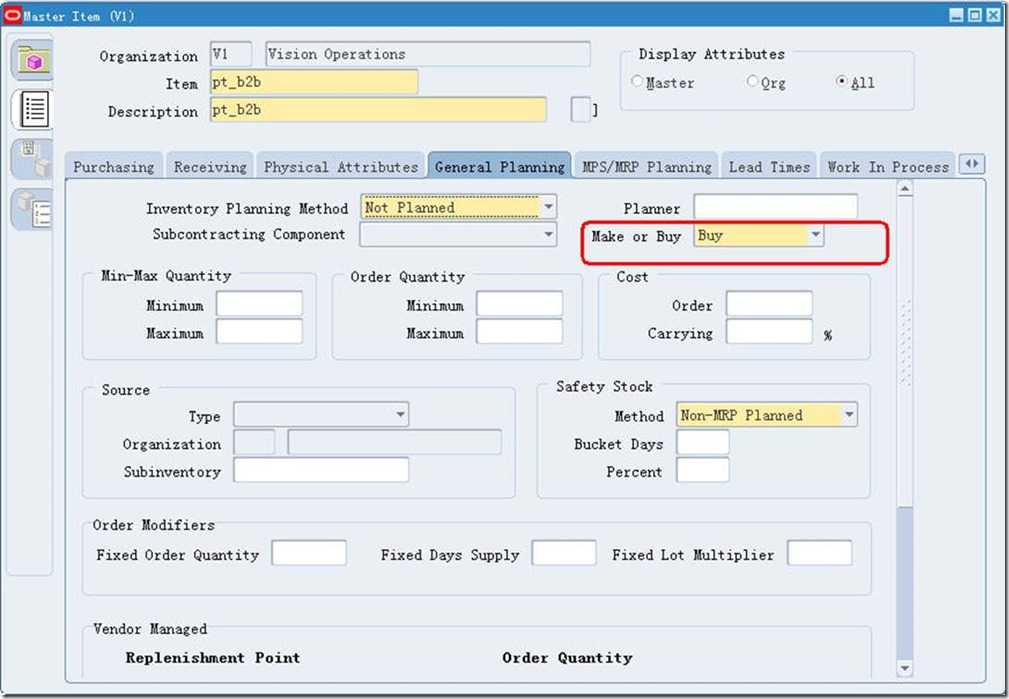Image resolution: width=1009 pixels, height=699 pixels.
Task: Click the Order Quantity Maximum field
Action: point(519,331)
